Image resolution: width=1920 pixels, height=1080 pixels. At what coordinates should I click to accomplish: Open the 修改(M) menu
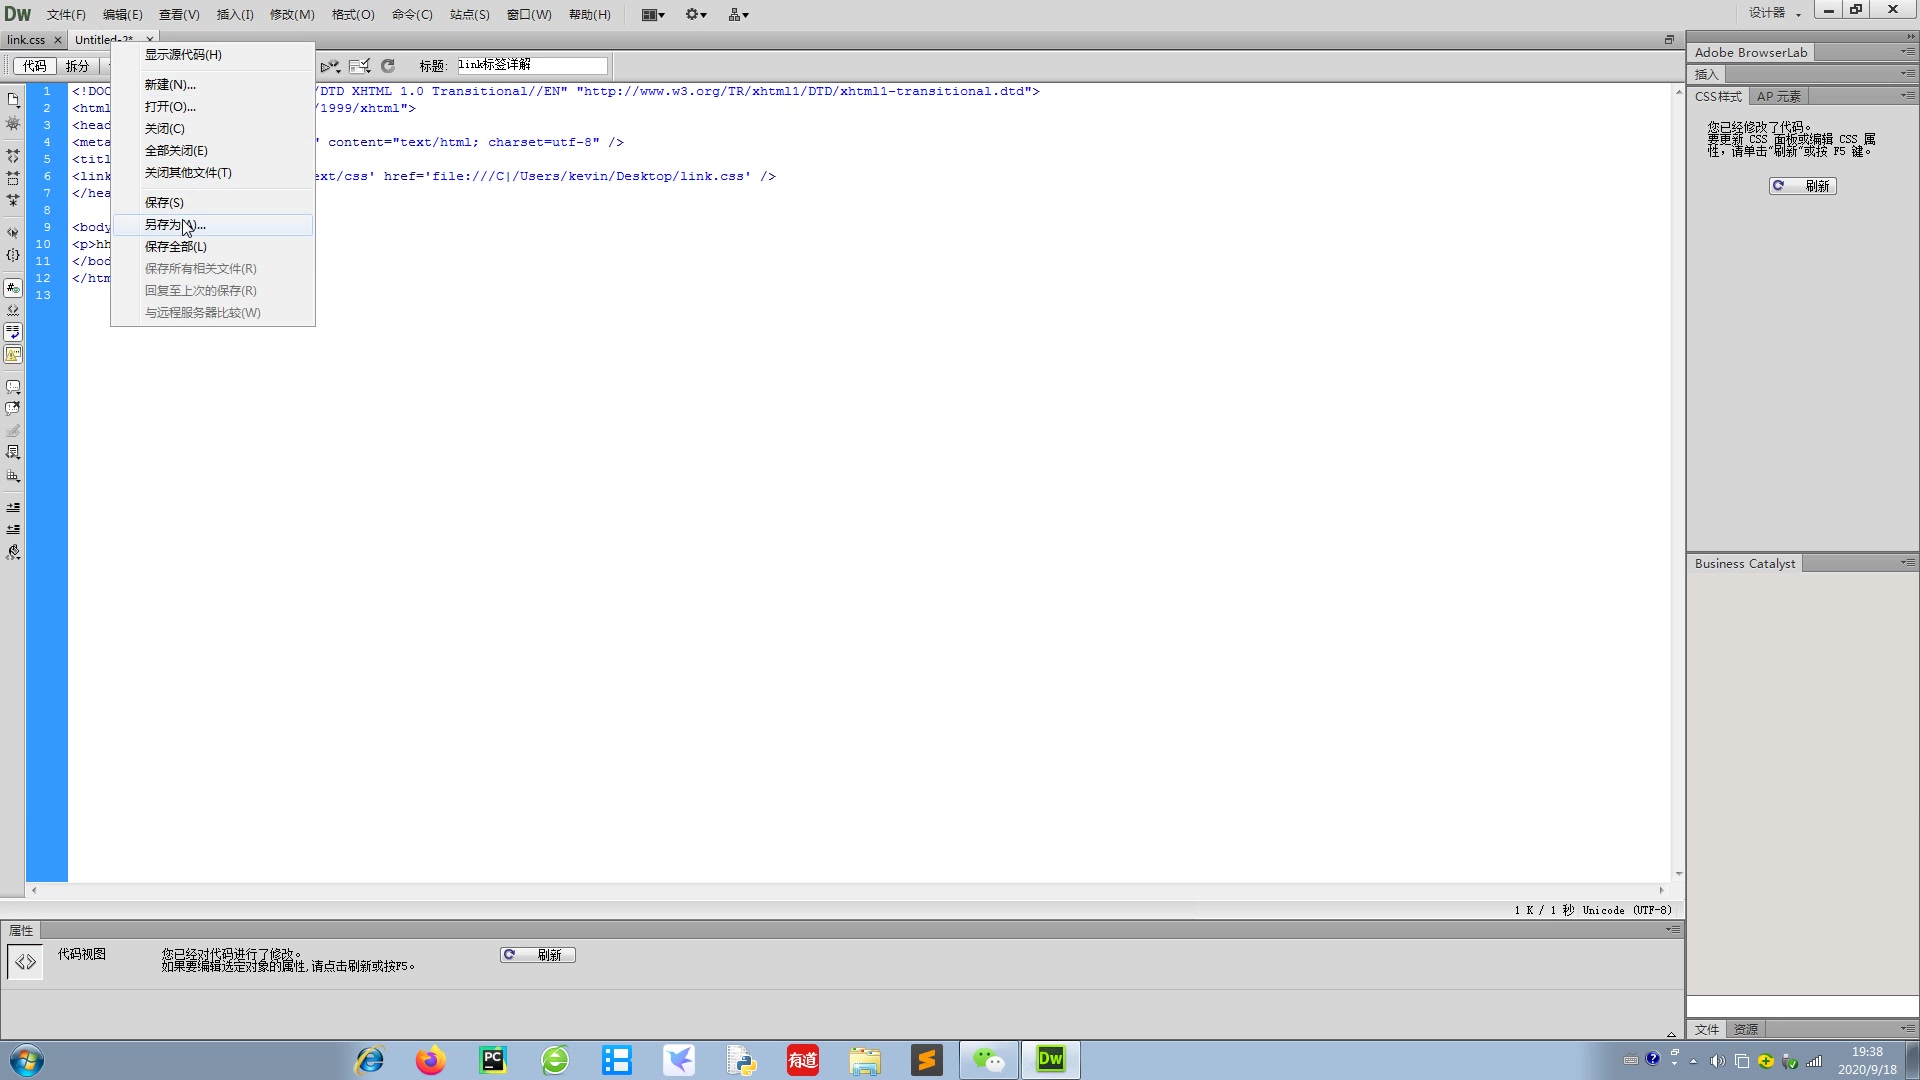click(x=292, y=14)
